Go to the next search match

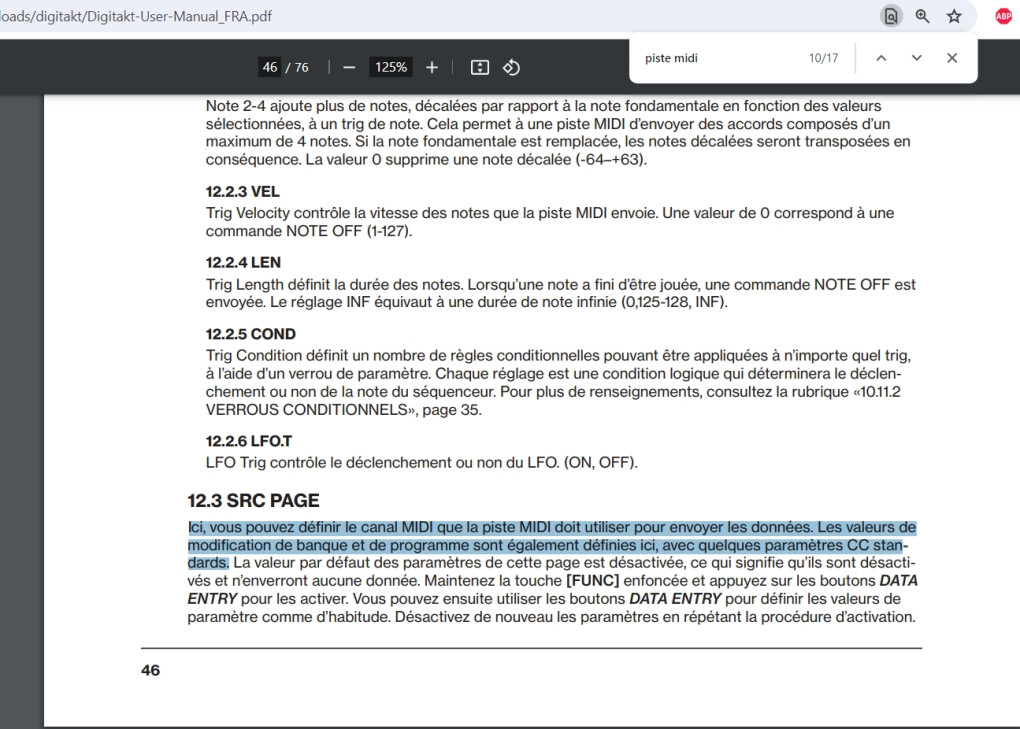(x=917, y=58)
